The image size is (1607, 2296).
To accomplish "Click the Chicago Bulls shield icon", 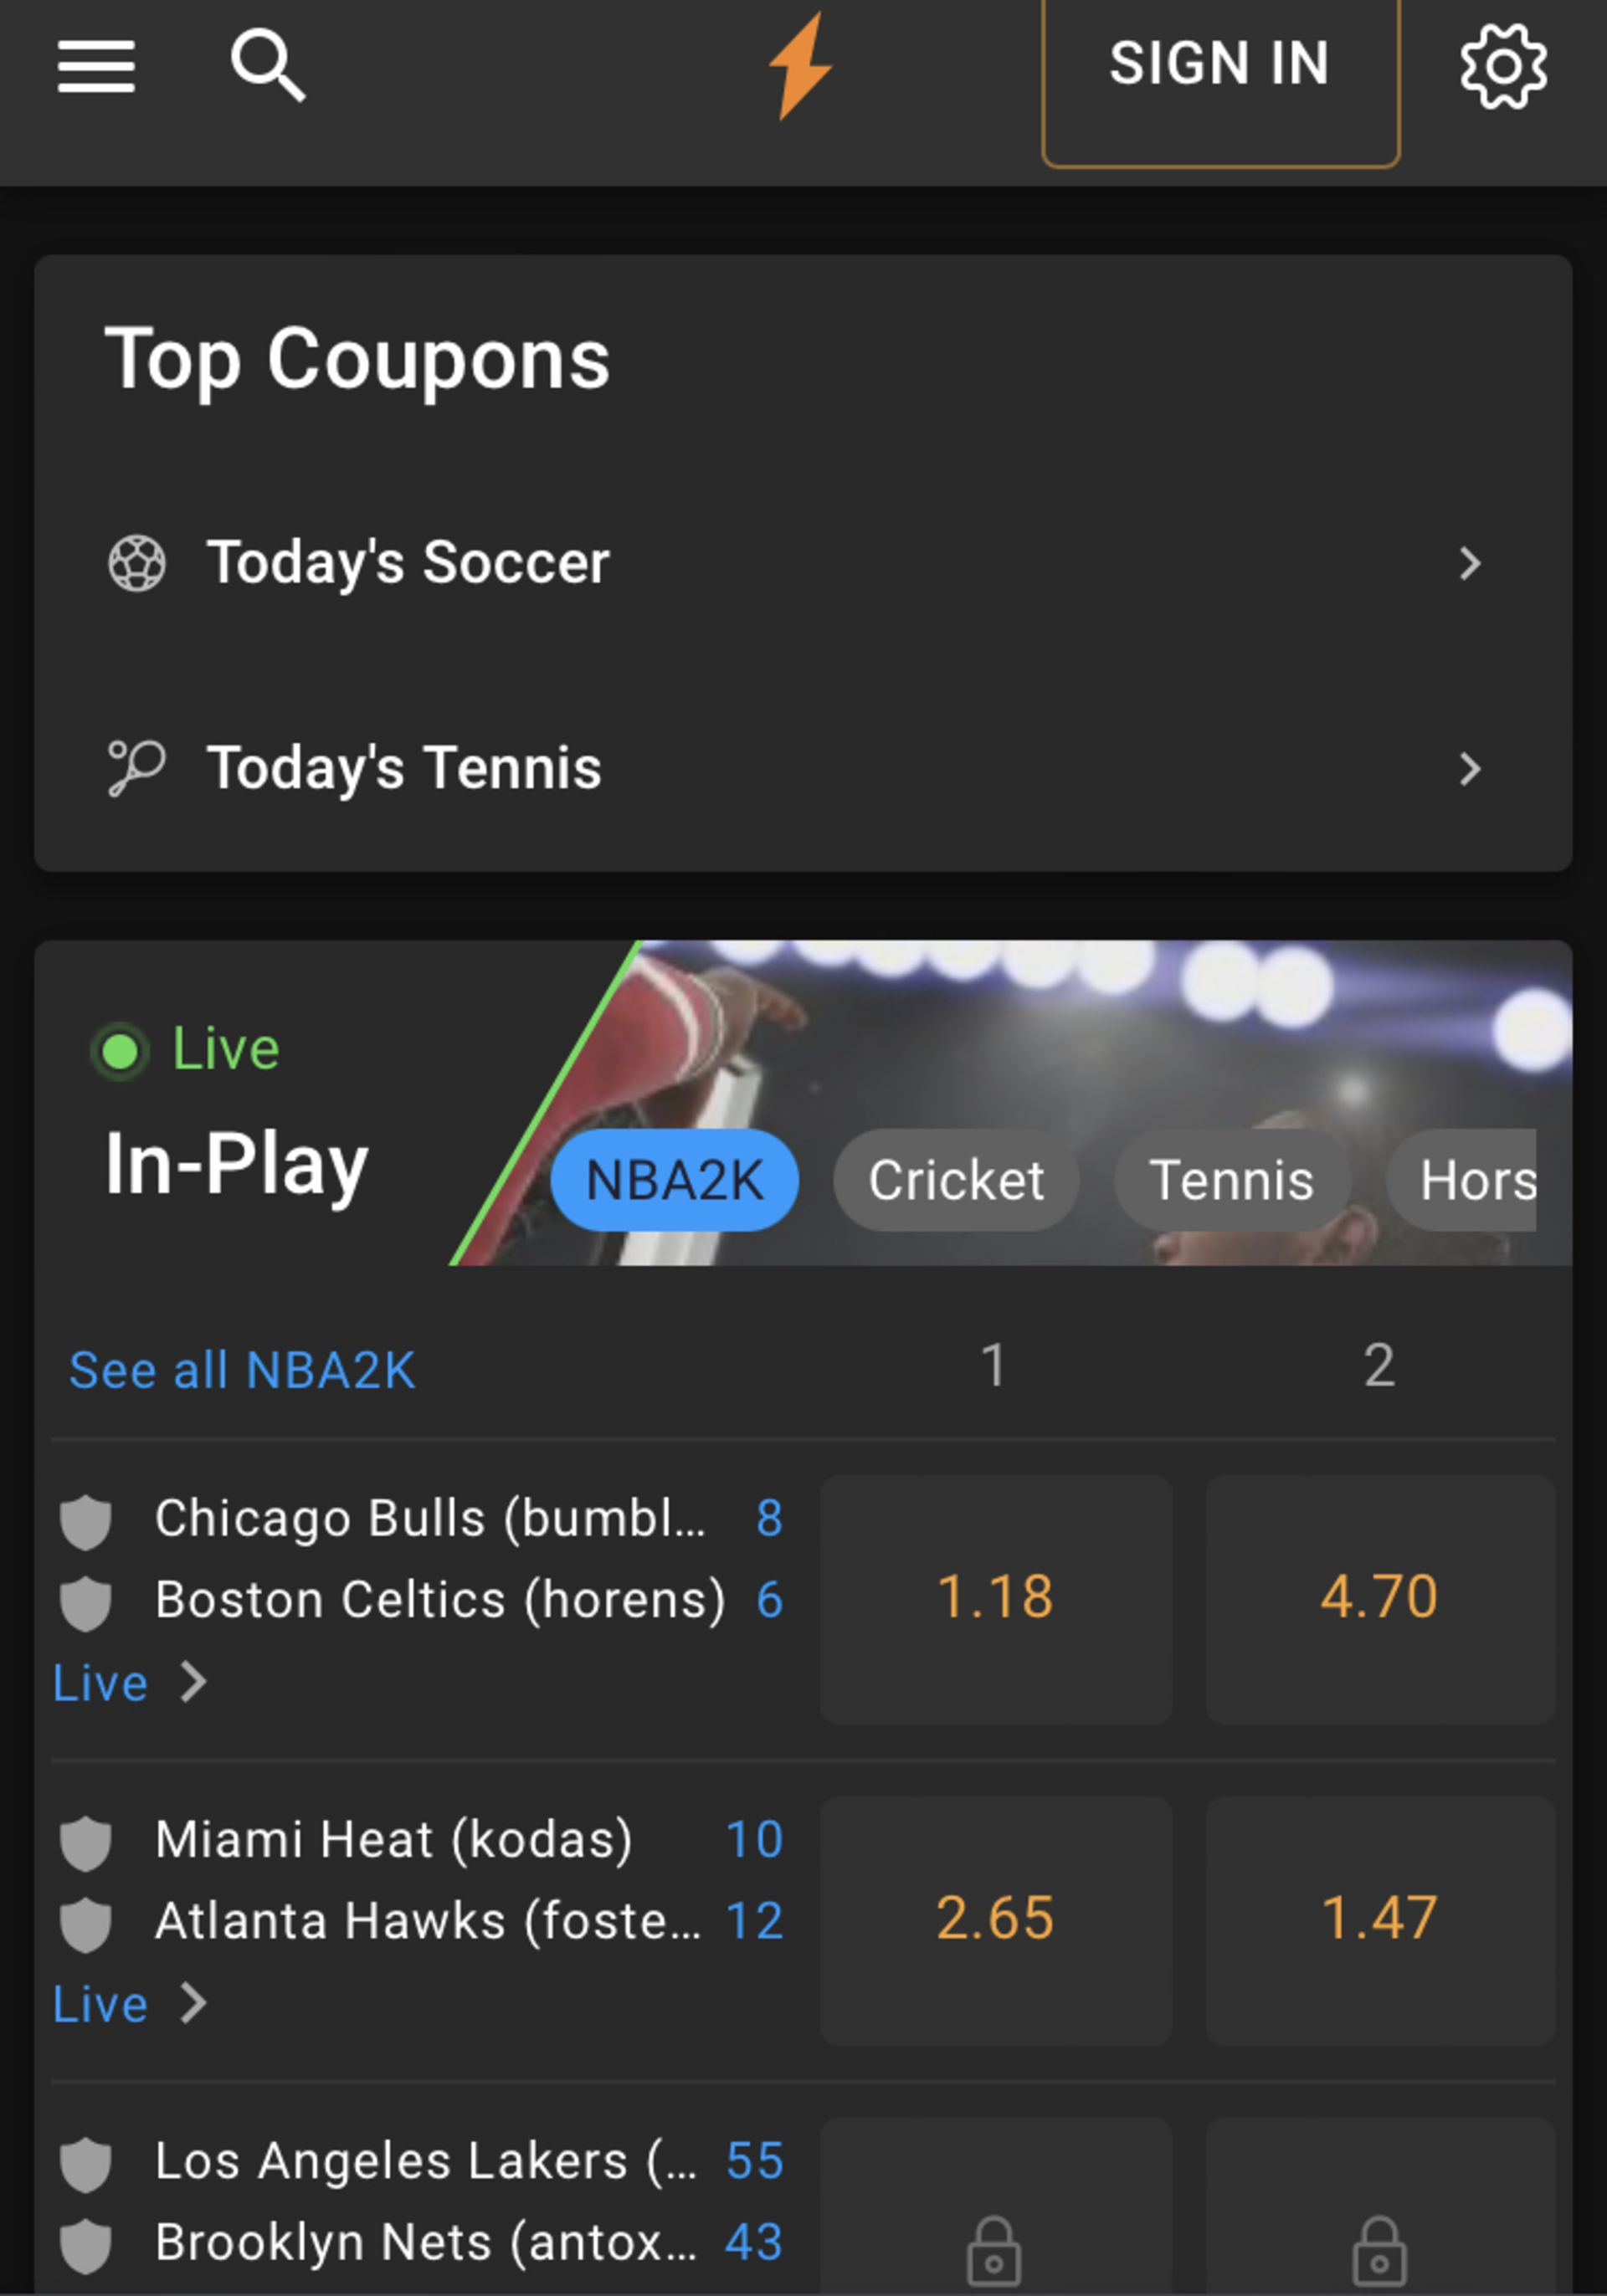I will (86, 1521).
